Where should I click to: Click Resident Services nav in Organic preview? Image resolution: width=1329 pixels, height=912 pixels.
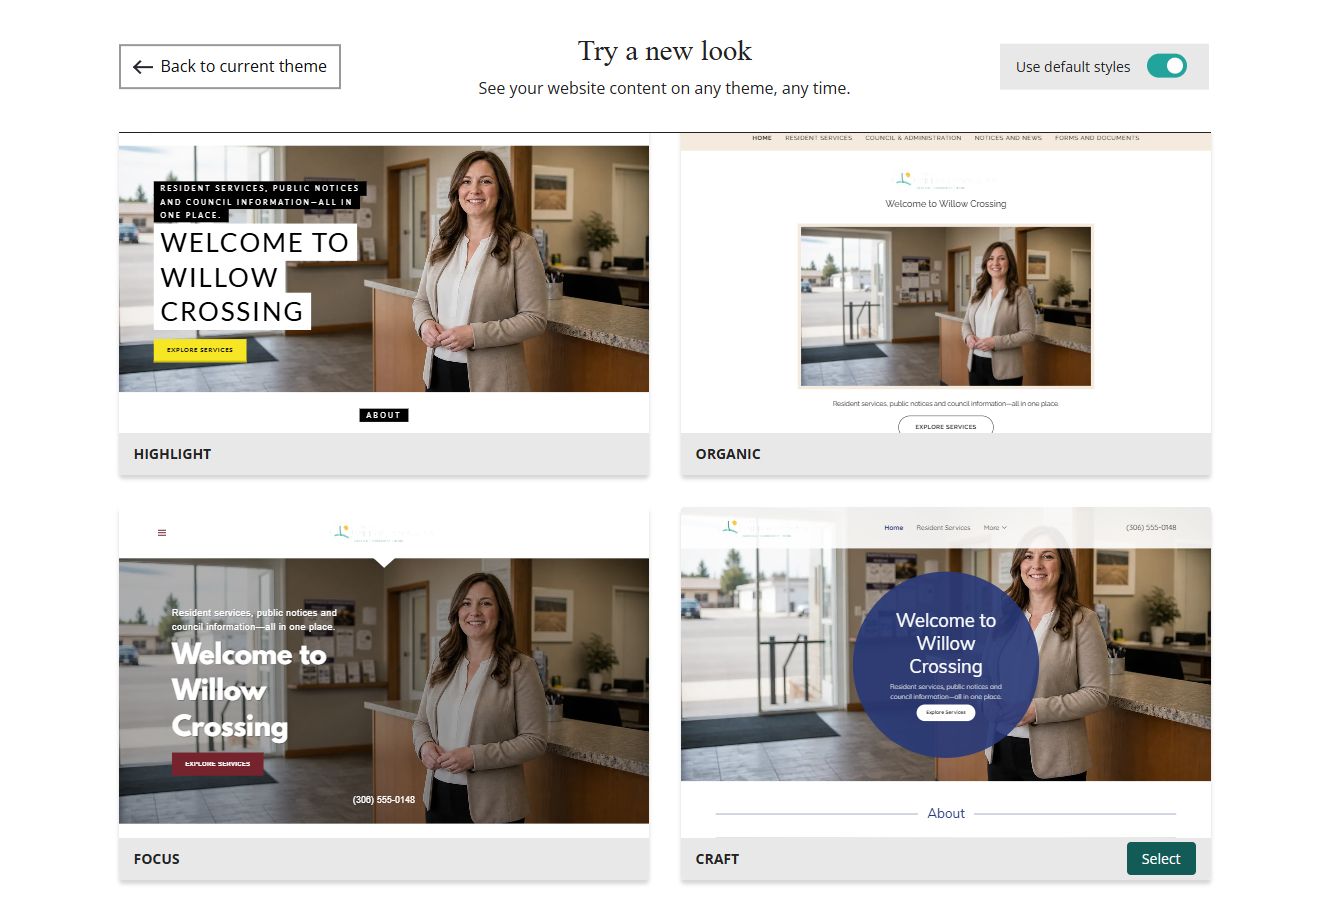point(818,138)
